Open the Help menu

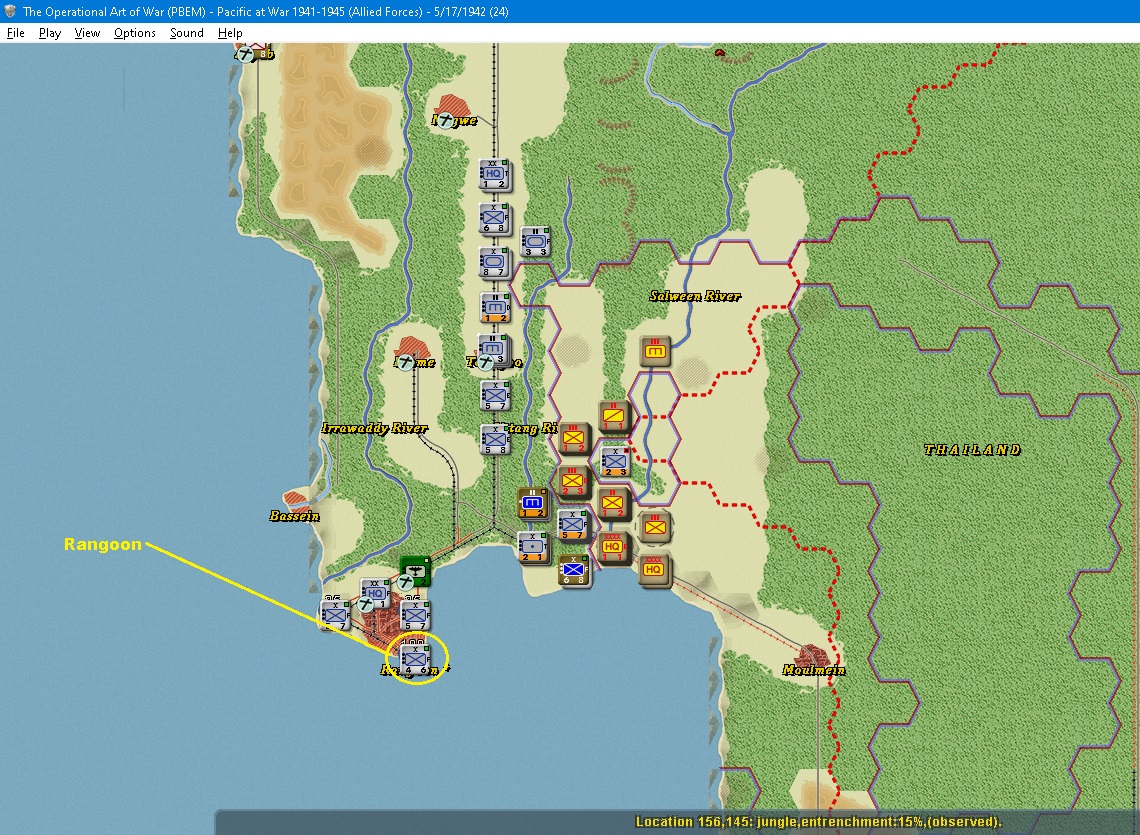(230, 33)
